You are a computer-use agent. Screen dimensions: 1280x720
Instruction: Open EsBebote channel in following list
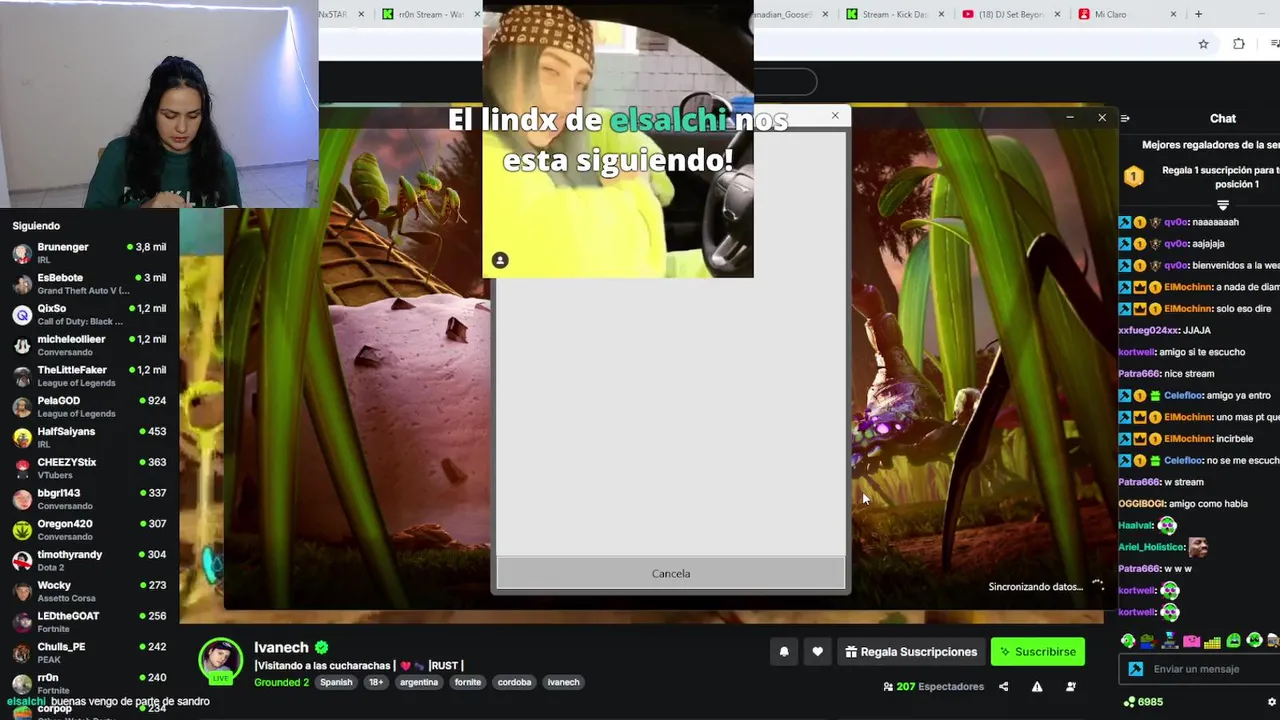point(90,283)
